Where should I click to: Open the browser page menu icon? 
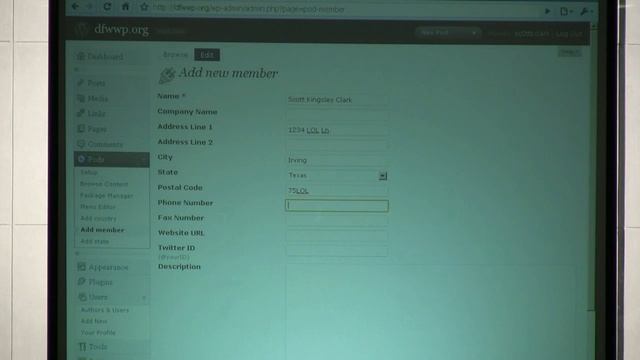point(565,11)
